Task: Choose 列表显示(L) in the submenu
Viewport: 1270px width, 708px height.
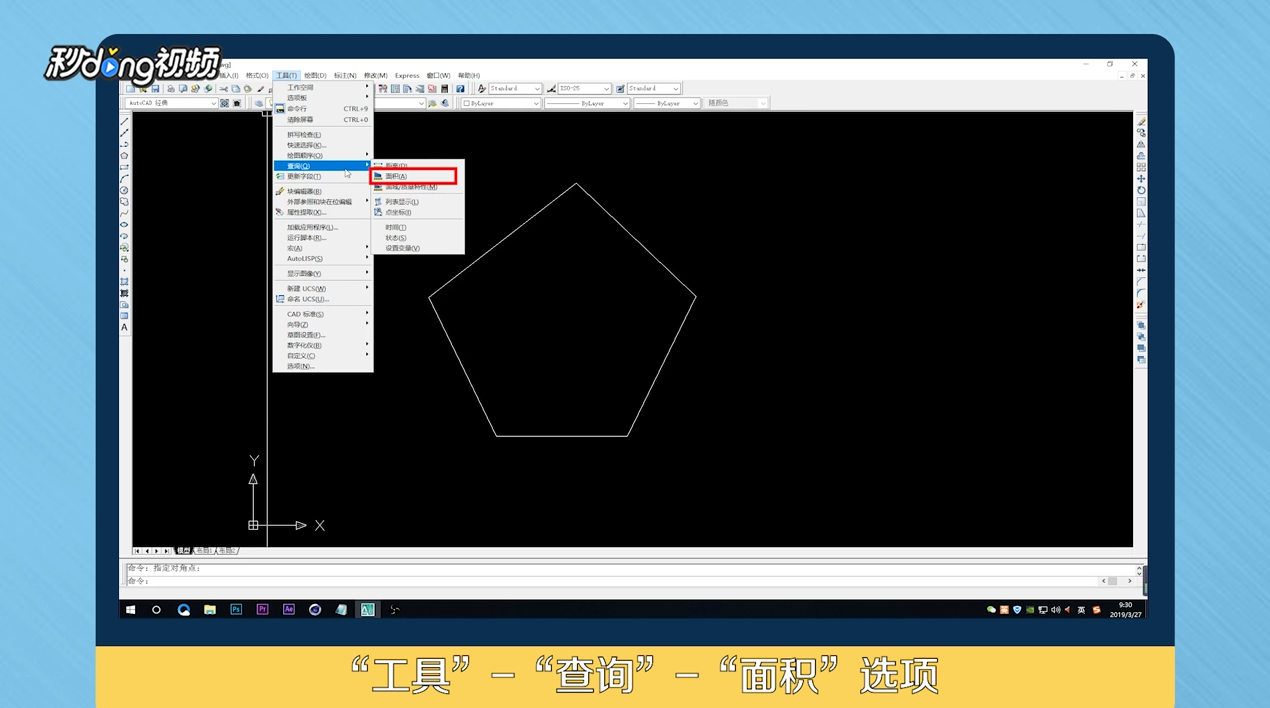Action: tap(418, 202)
